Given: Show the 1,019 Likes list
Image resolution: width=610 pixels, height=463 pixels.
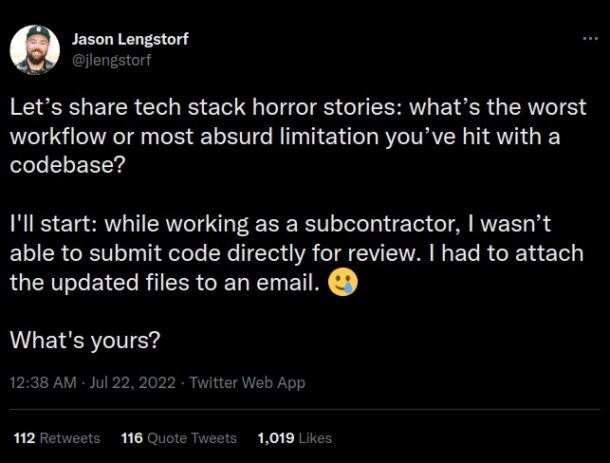Looking at the screenshot, I should (x=294, y=438).
